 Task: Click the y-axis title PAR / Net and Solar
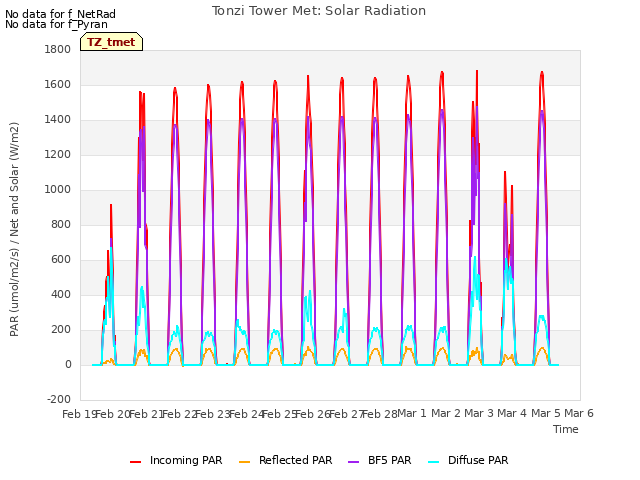14,229
